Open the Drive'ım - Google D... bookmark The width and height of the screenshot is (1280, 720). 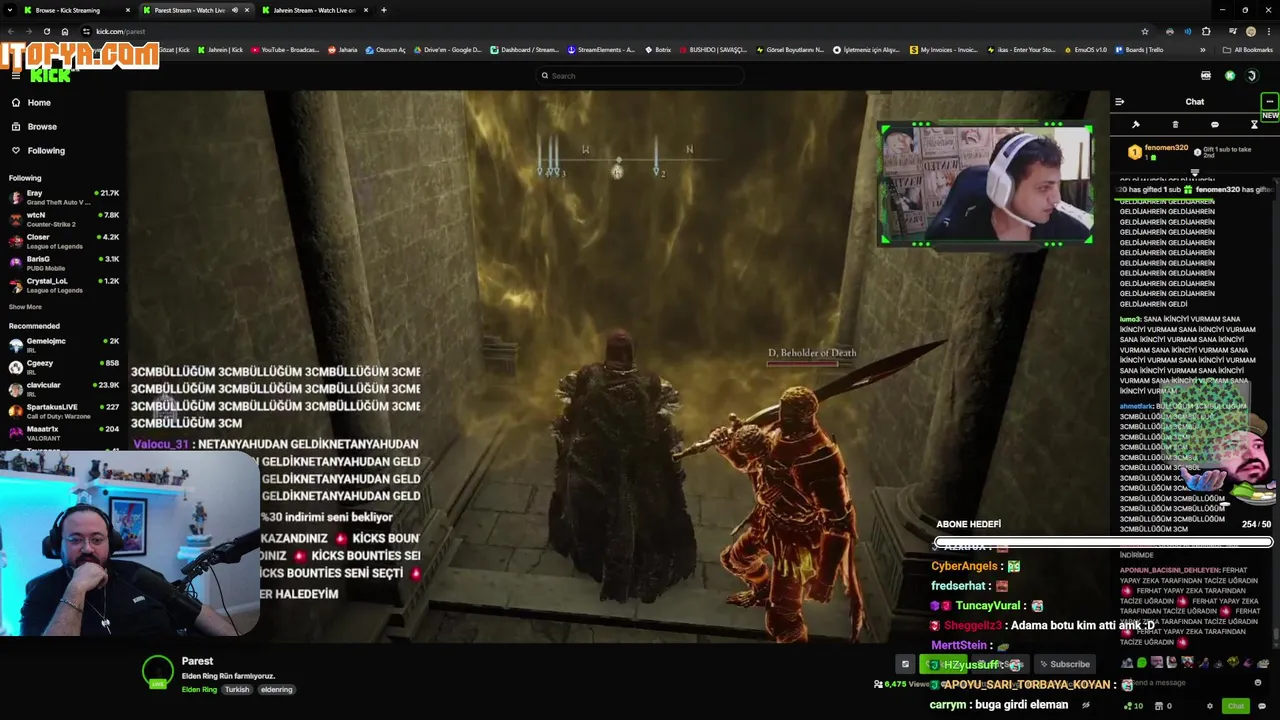point(447,50)
